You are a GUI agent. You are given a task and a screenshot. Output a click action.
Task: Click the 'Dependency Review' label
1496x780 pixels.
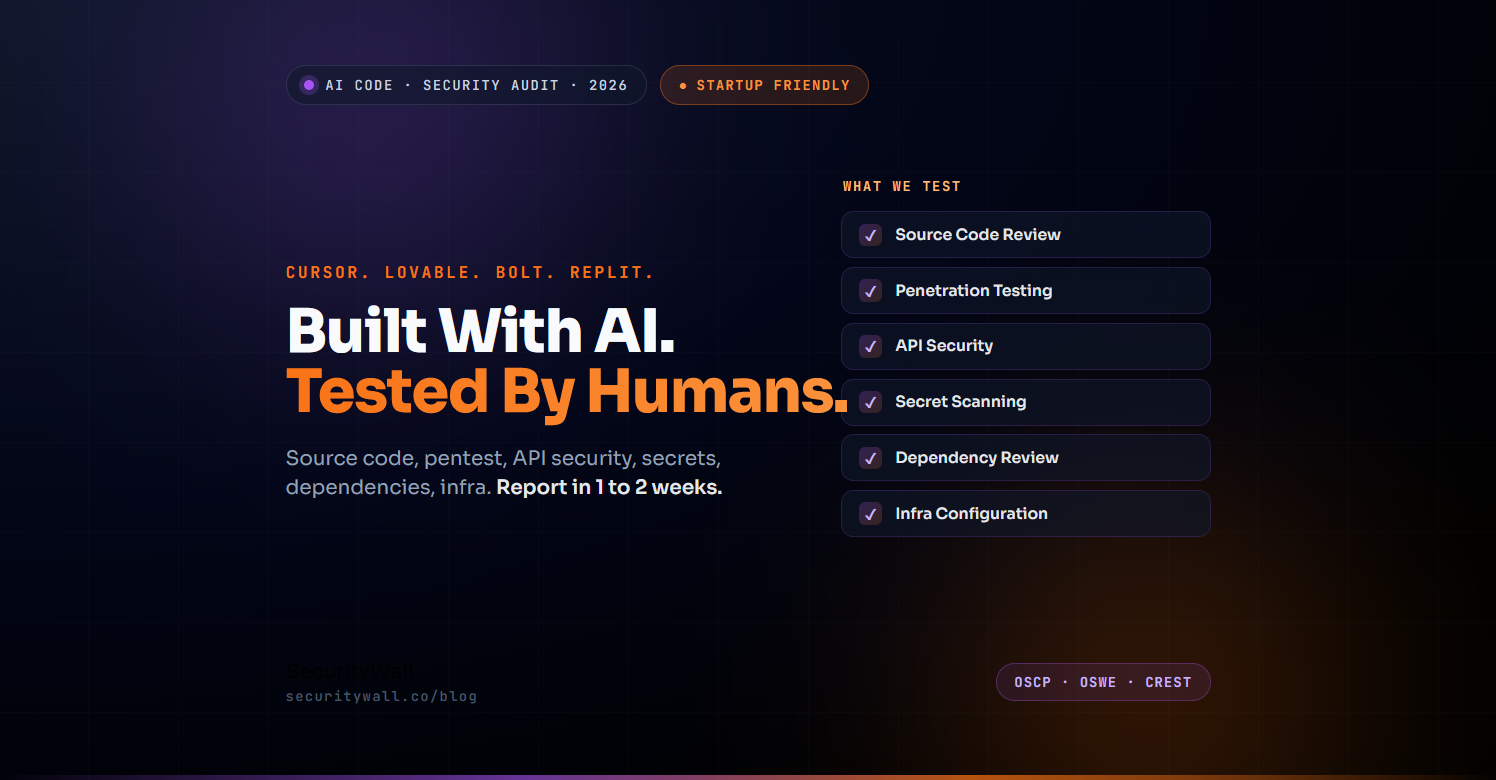point(977,458)
